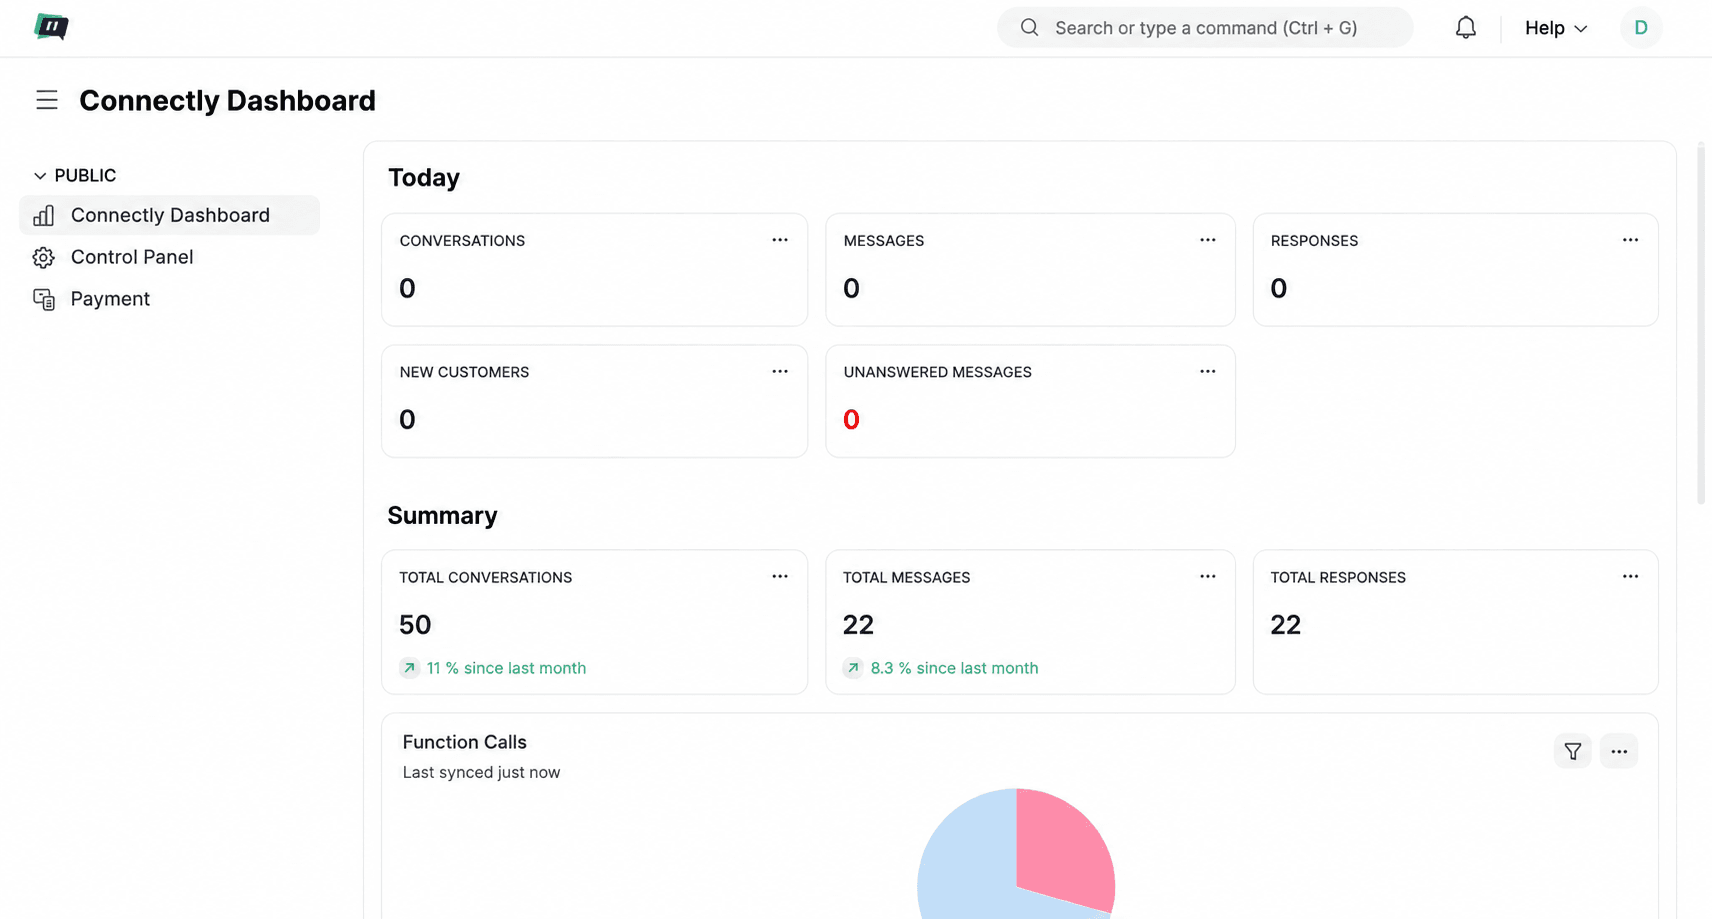Select Connectly Dashboard in sidebar

pyautogui.click(x=170, y=215)
